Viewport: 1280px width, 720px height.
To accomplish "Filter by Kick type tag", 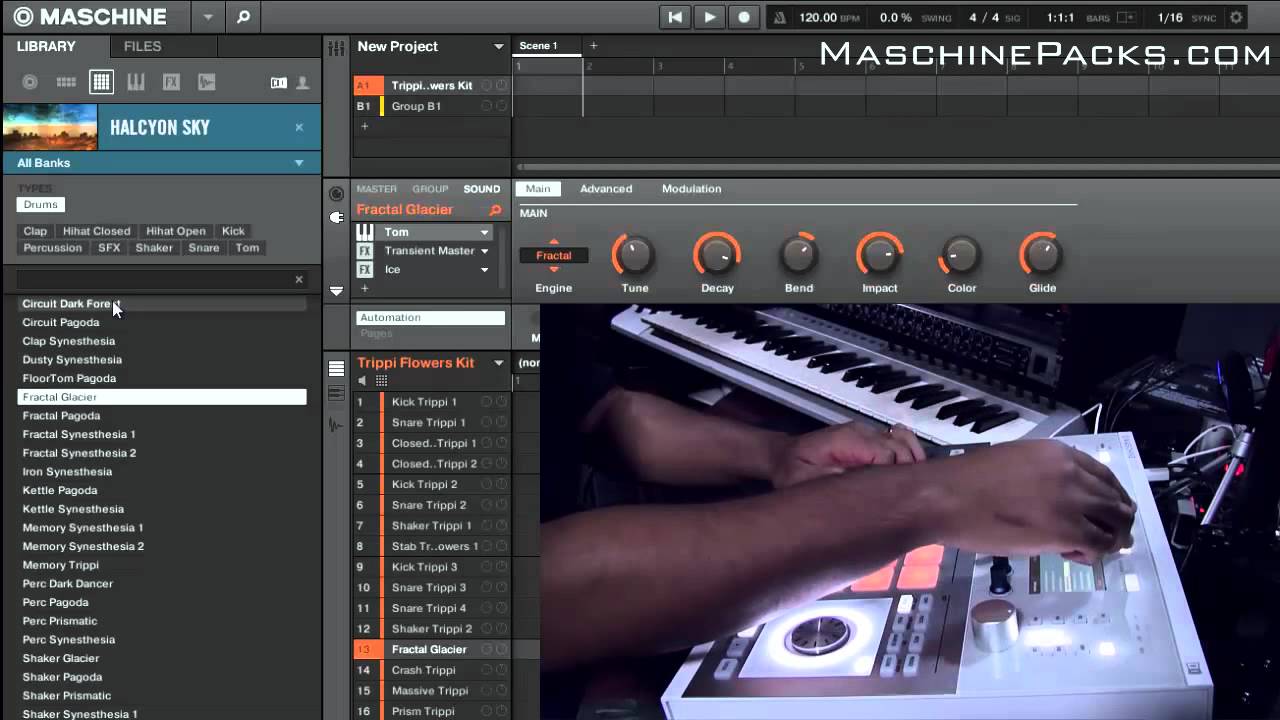I will [x=233, y=231].
